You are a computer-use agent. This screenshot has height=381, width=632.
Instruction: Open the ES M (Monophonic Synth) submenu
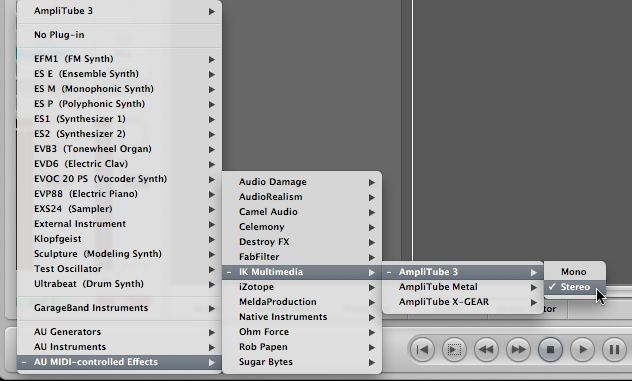pyautogui.click(x=119, y=89)
